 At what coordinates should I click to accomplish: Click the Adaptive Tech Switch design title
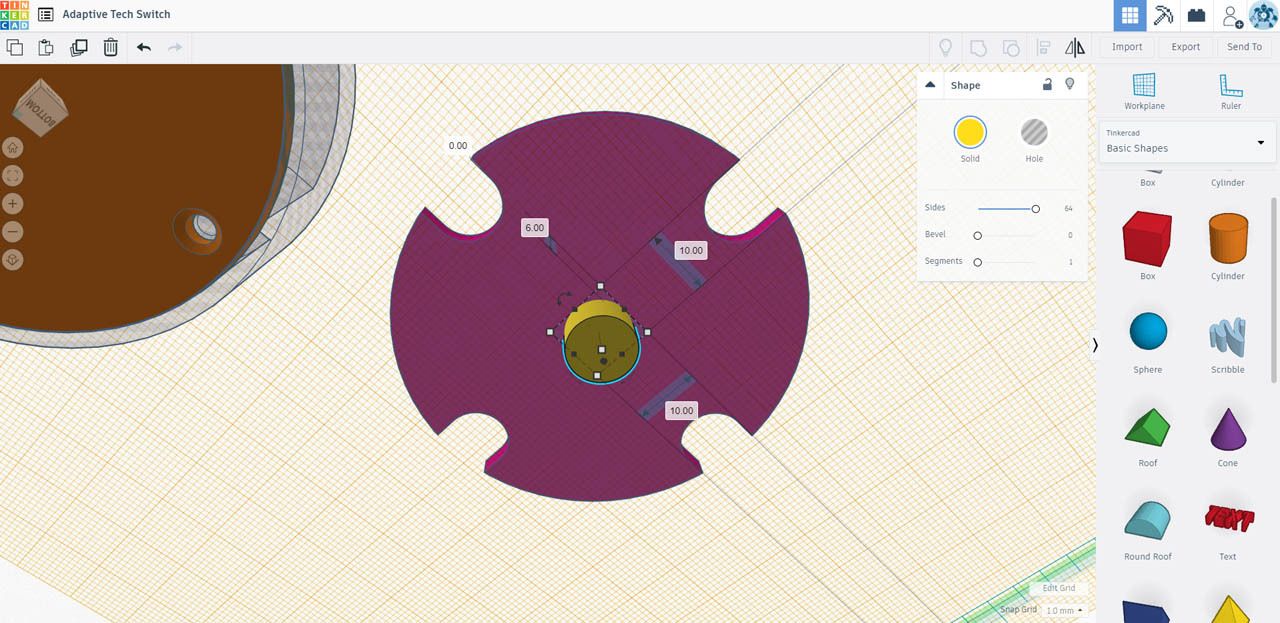(x=115, y=14)
